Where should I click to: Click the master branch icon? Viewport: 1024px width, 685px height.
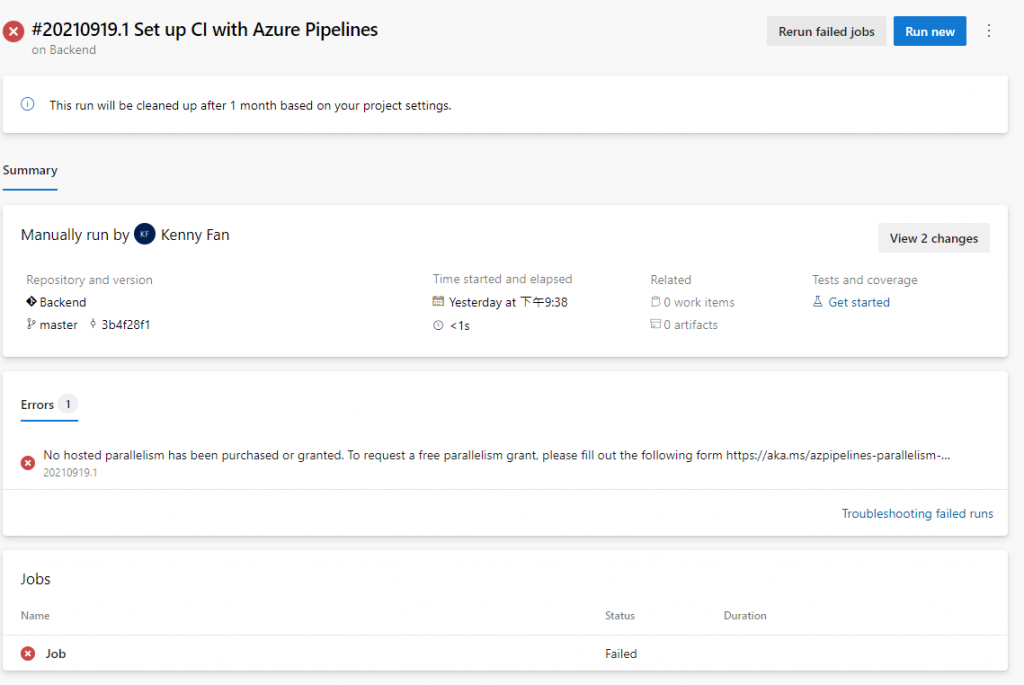point(31,325)
